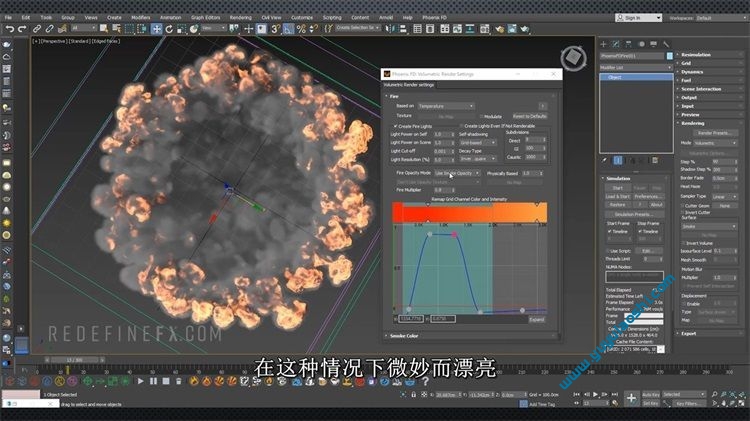Open the Scripting menu

pos(332,18)
